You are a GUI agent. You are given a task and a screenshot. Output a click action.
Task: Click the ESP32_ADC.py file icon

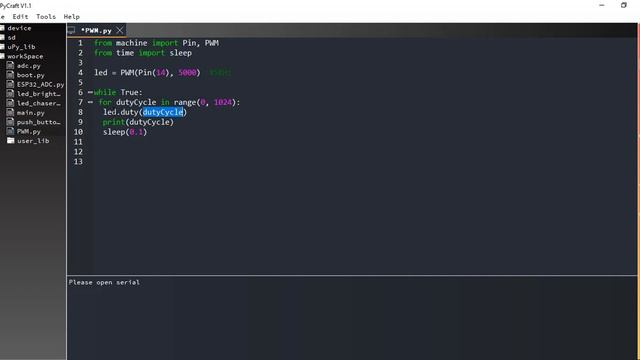(x=10, y=84)
